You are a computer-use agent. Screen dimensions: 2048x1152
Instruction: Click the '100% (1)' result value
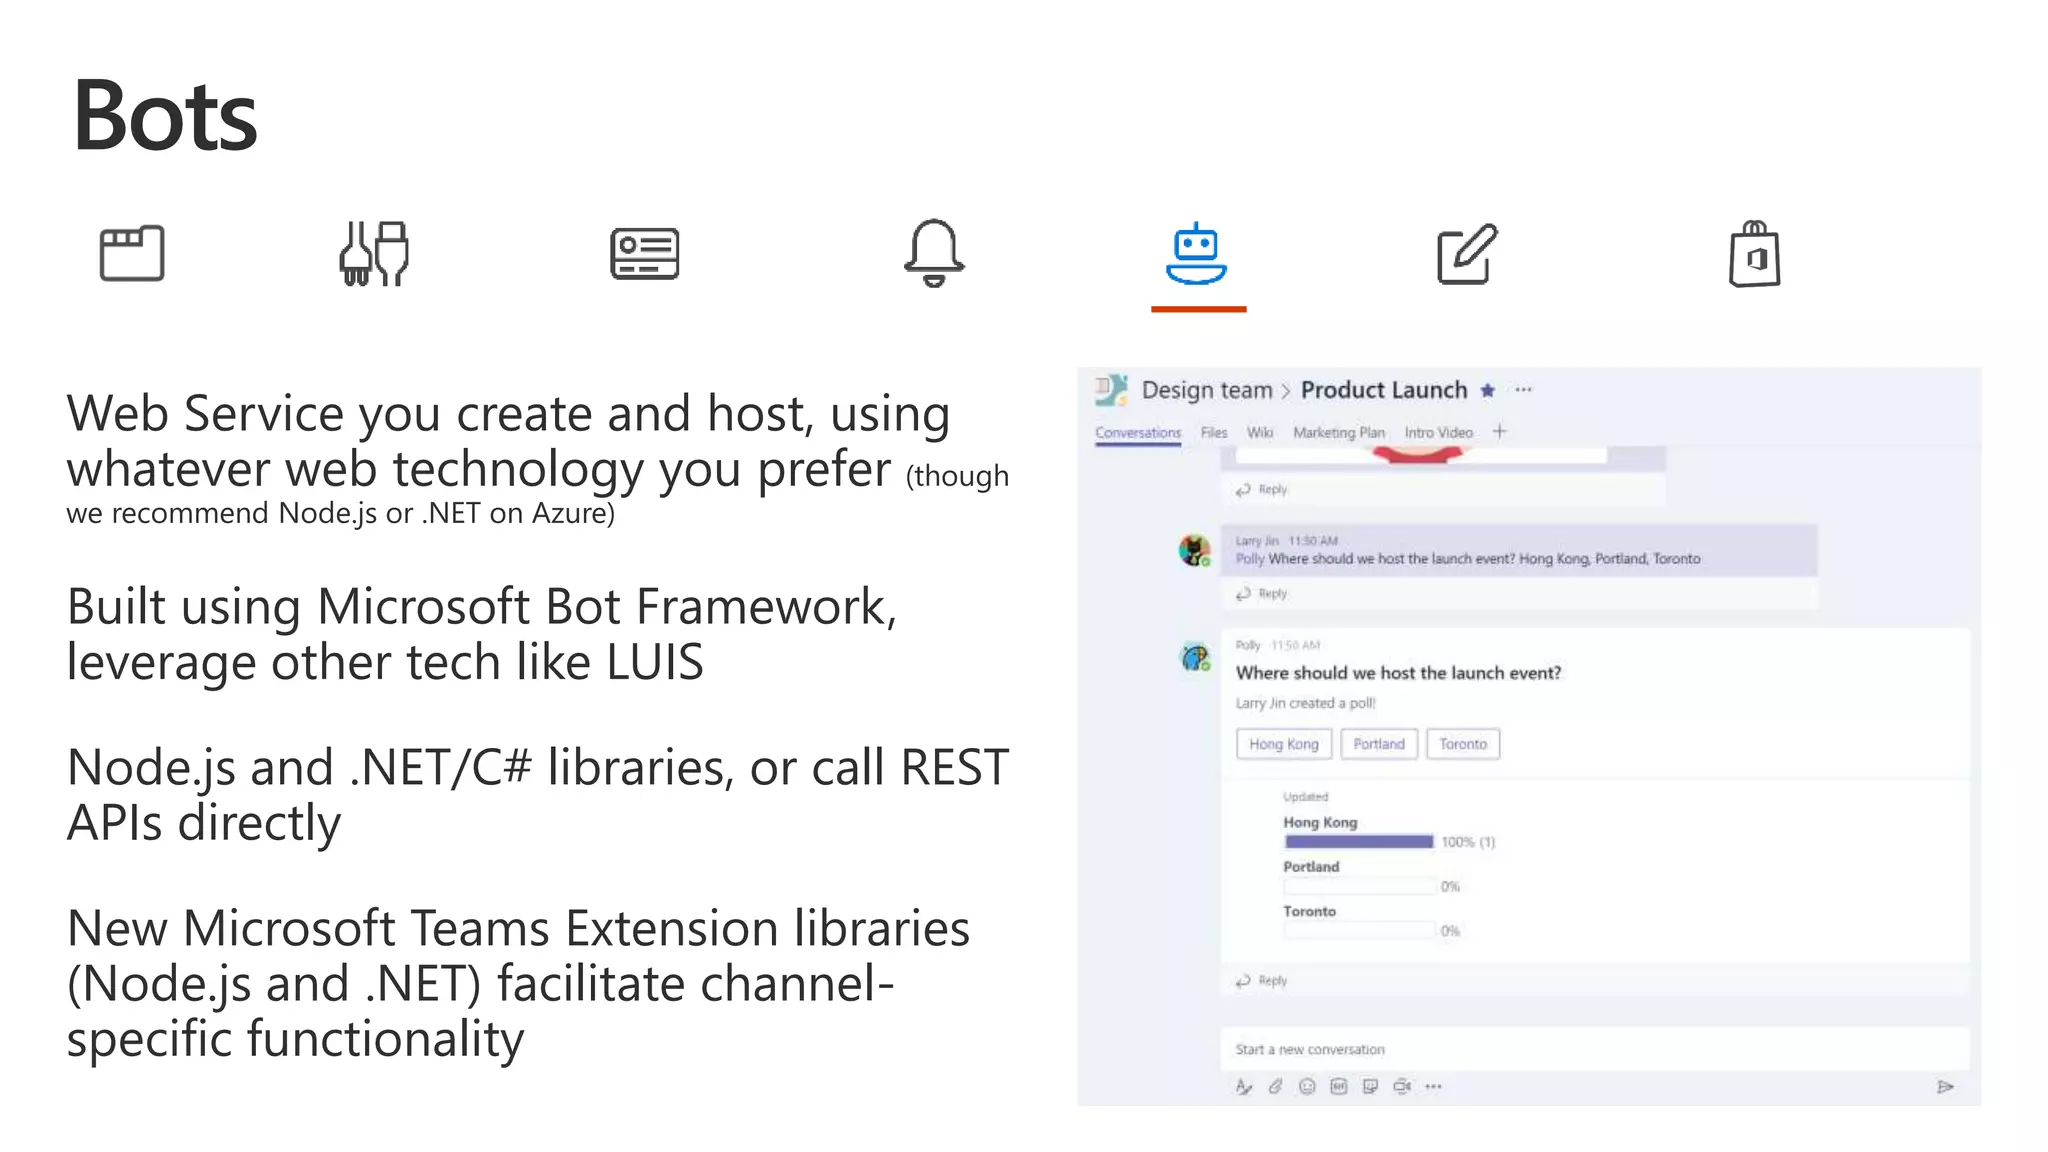[x=1468, y=842]
